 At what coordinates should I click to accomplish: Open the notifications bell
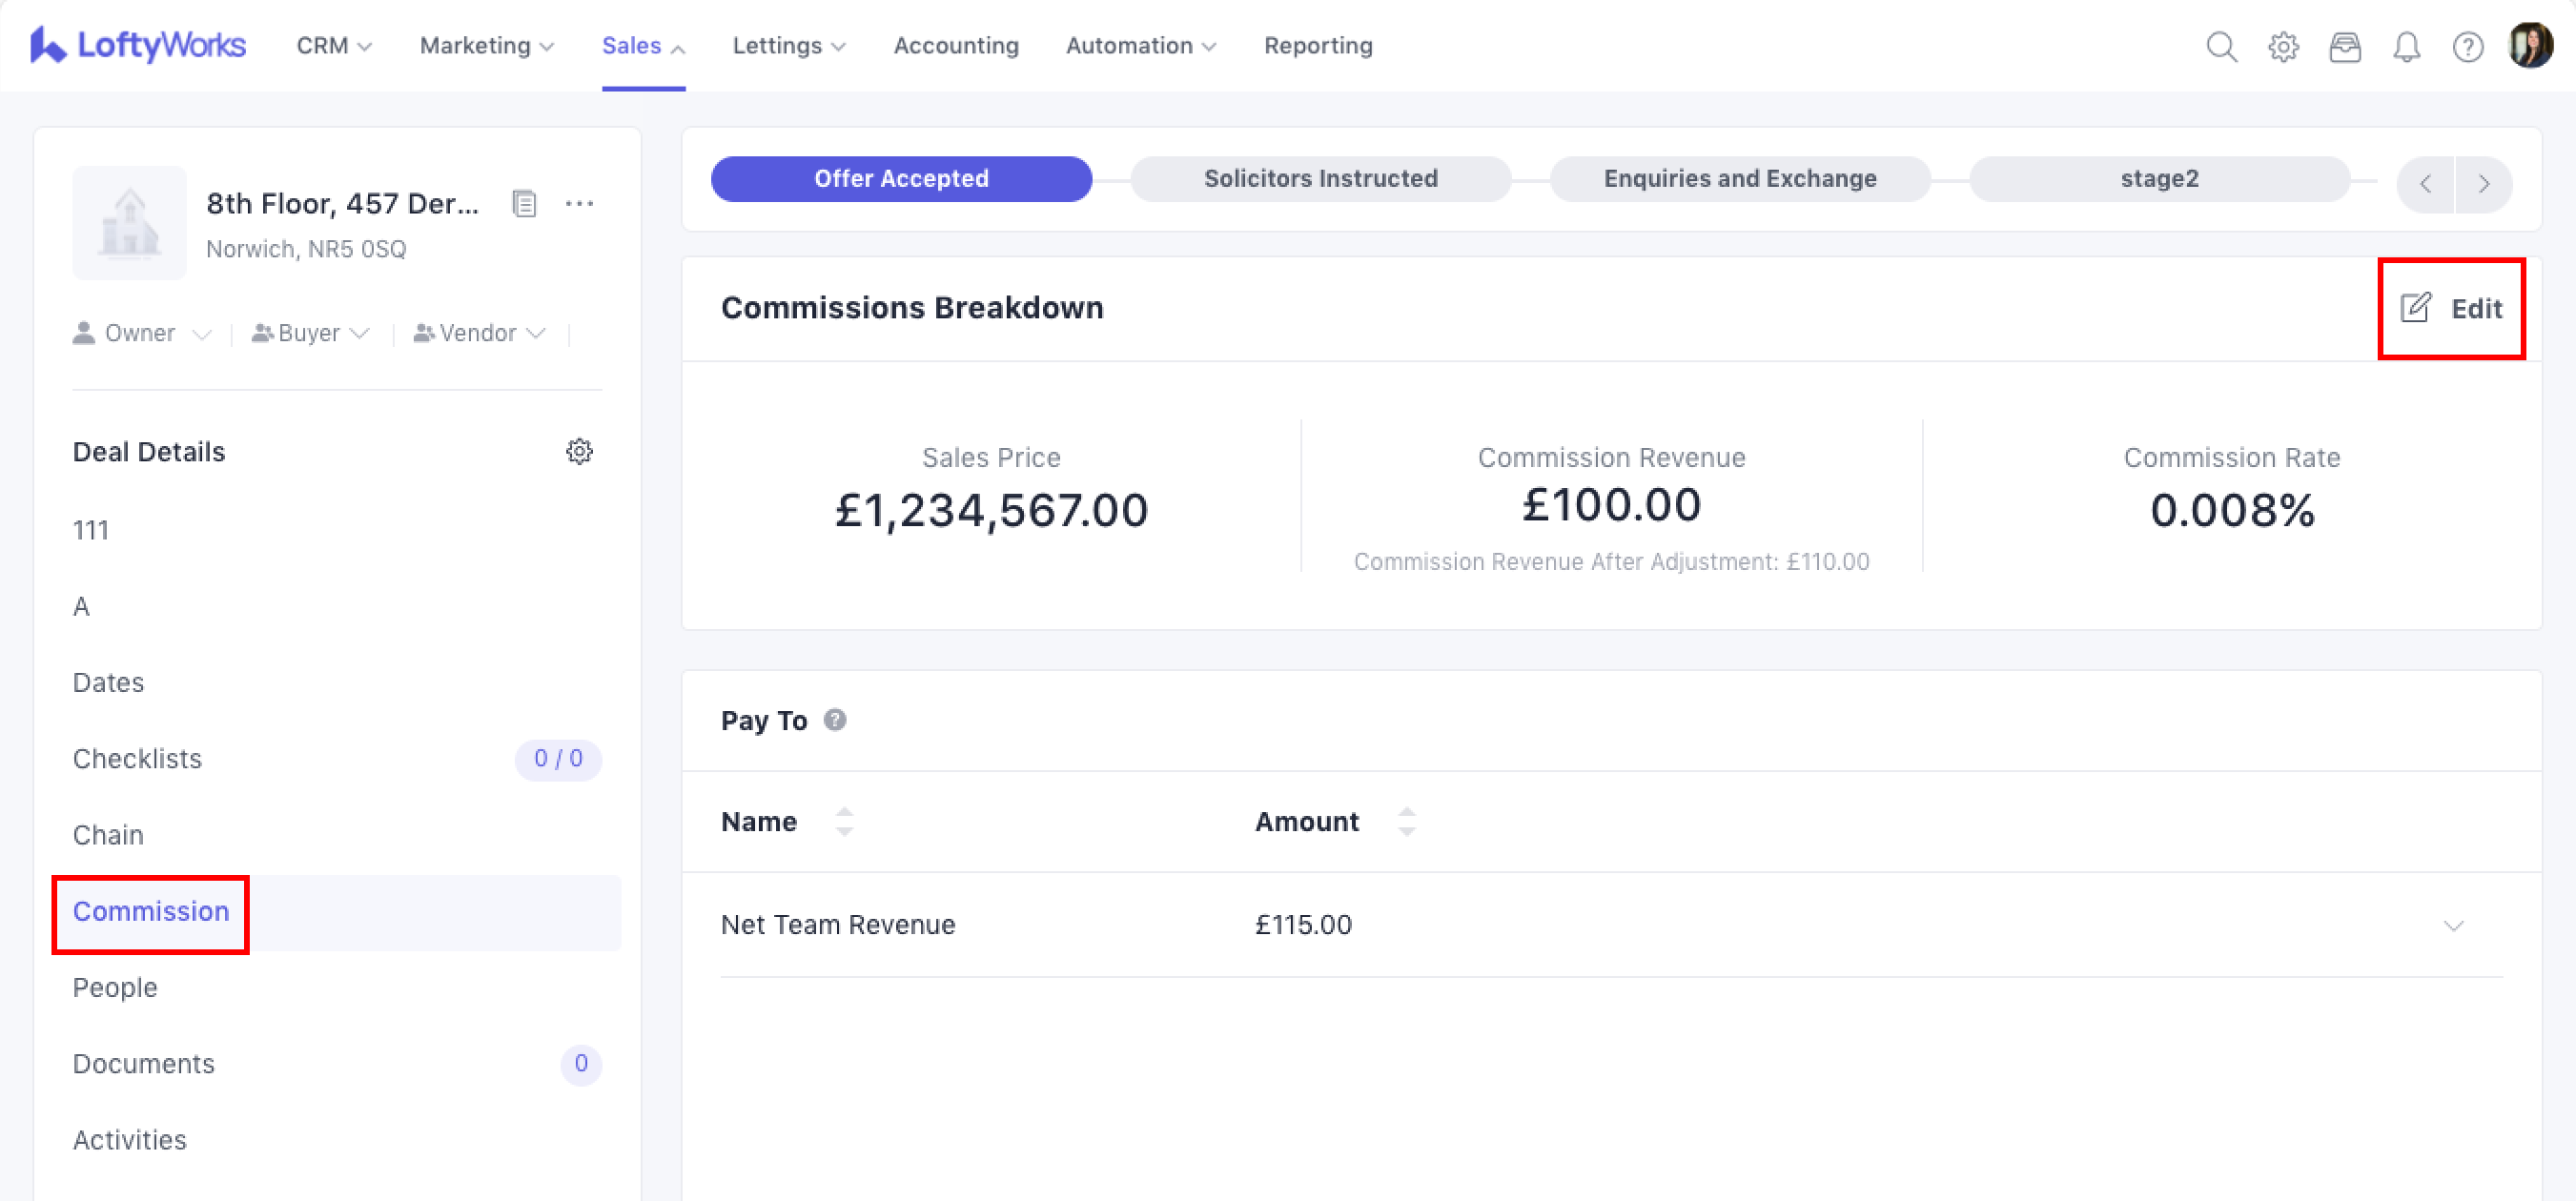[2406, 47]
